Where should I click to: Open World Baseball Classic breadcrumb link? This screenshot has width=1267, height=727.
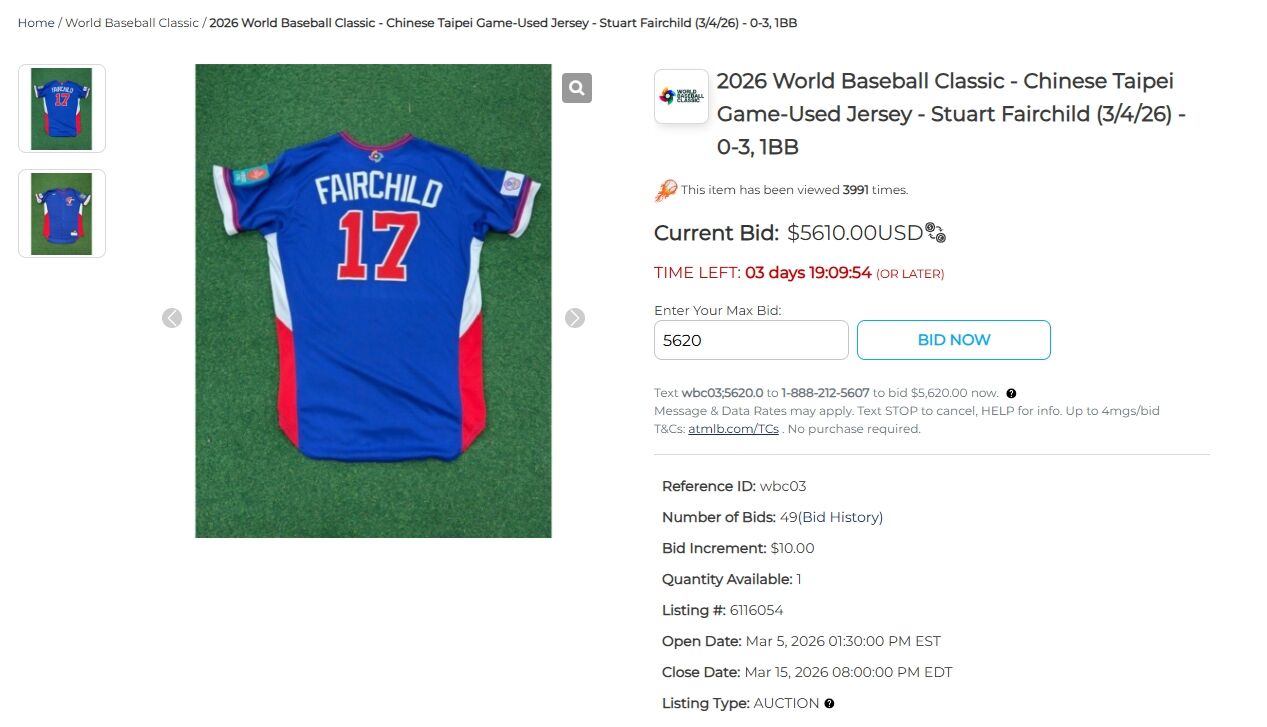click(132, 23)
